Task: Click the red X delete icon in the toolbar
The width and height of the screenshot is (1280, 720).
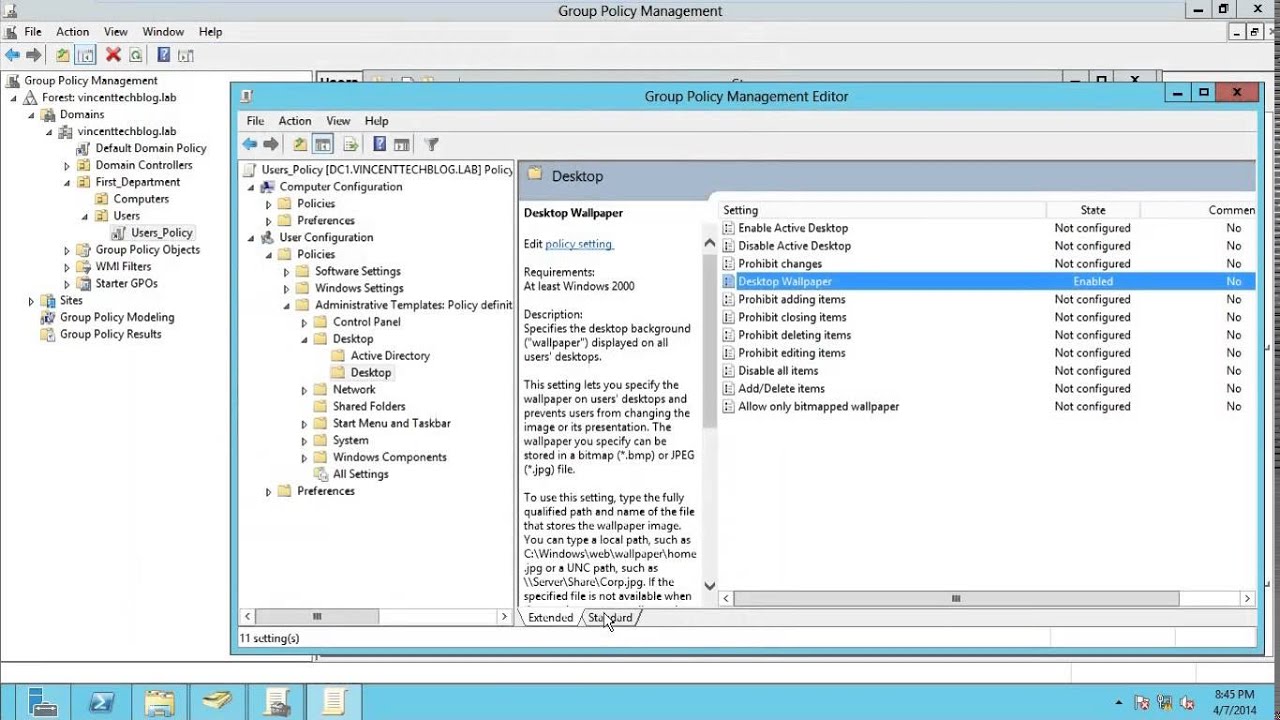Action: pos(113,56)
